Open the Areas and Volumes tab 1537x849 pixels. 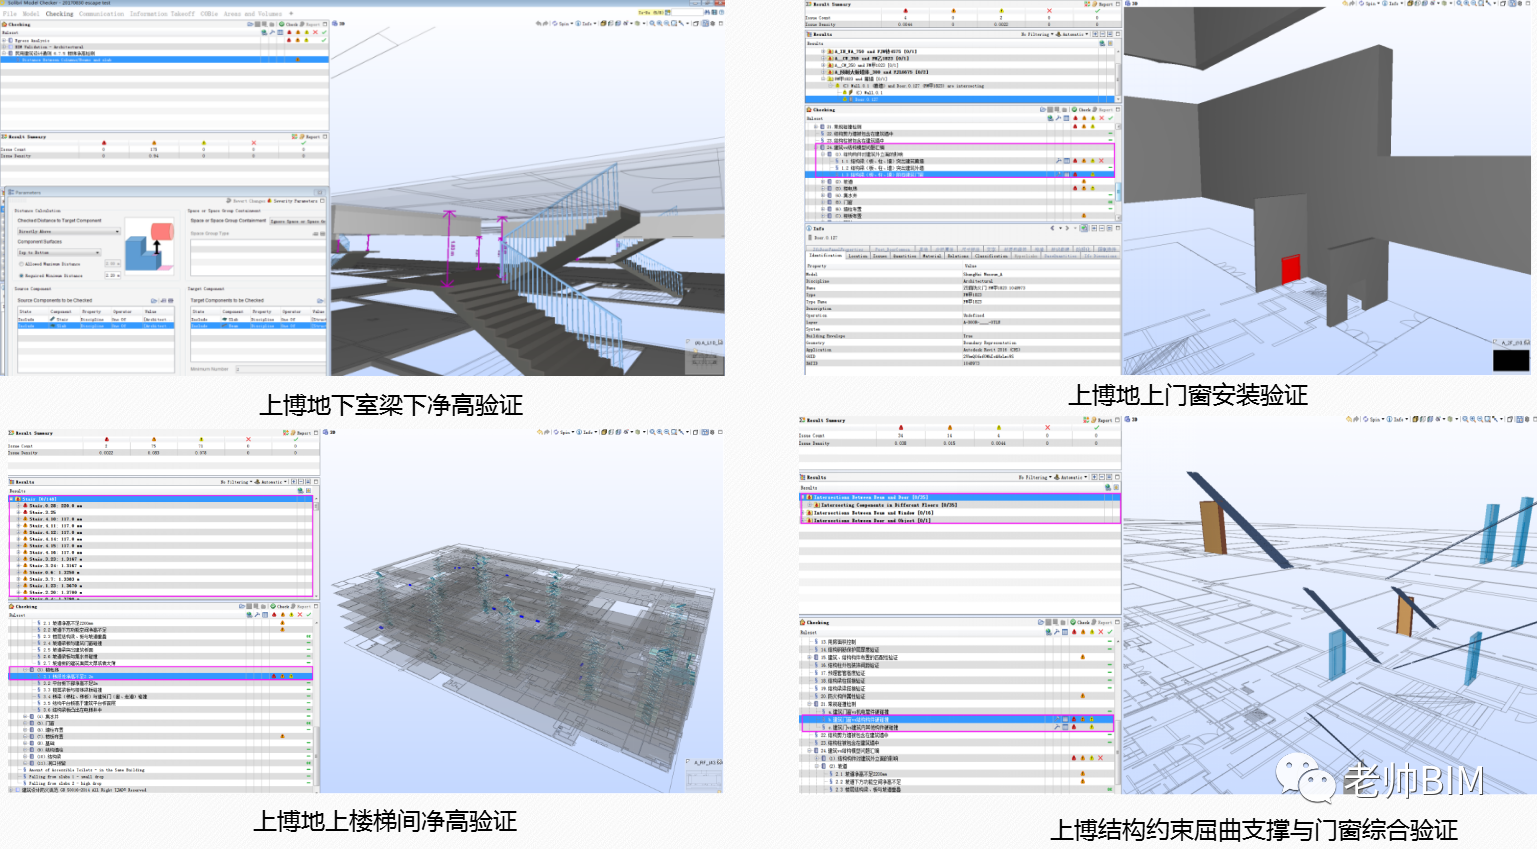[253, 14]
